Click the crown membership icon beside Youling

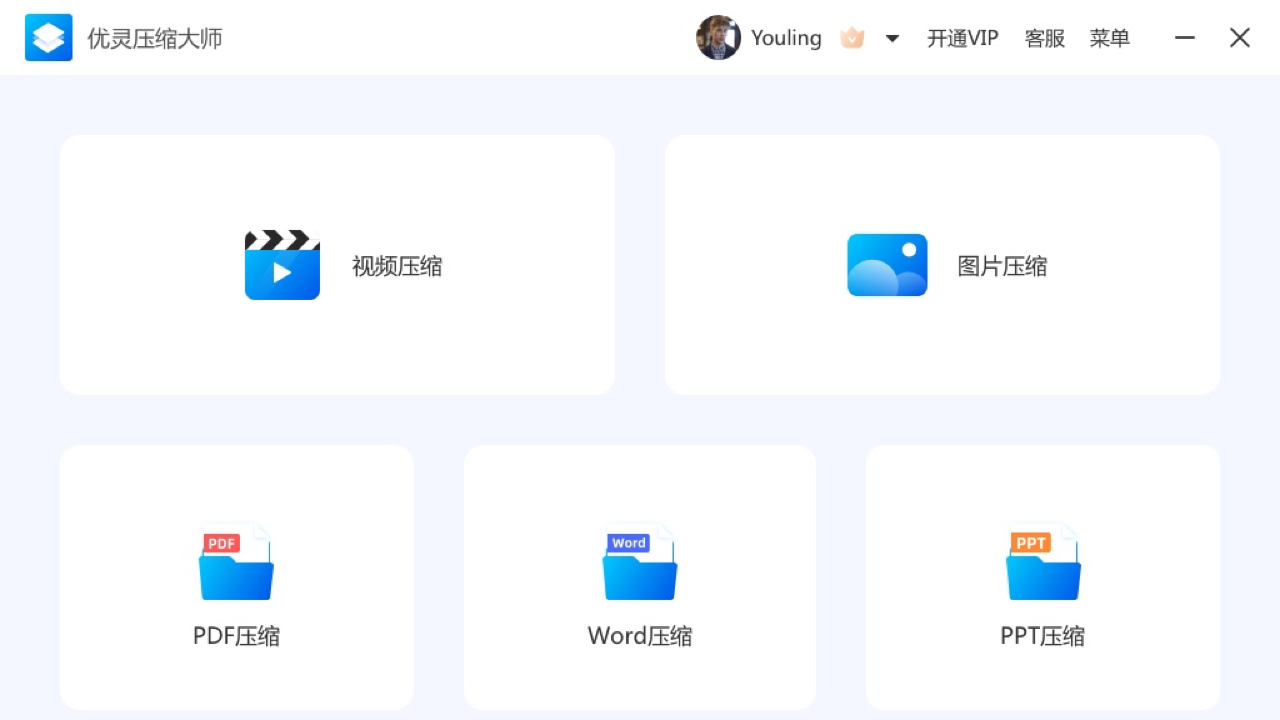852,37
